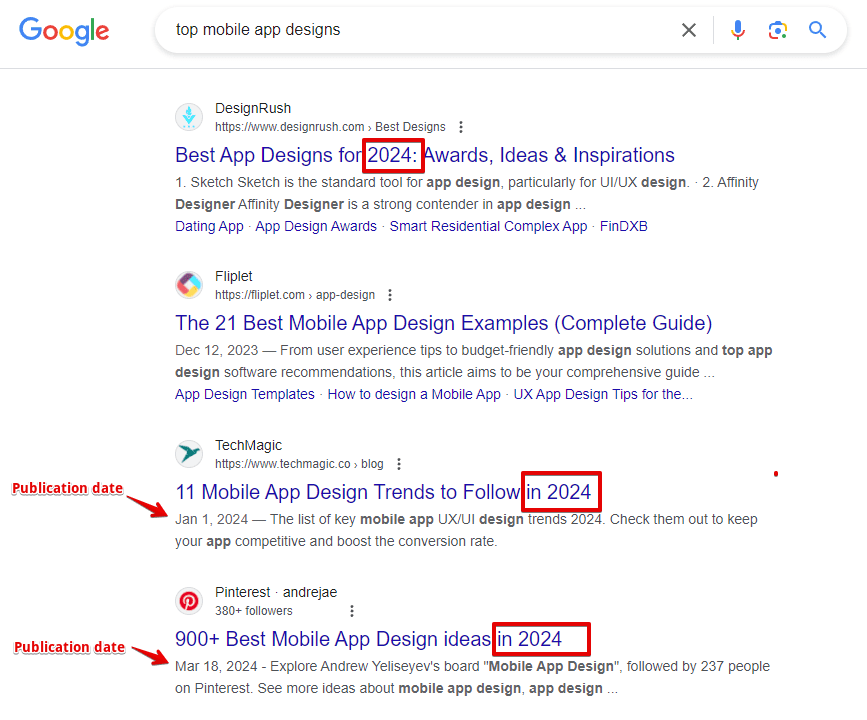This screenshot has height=720, width=867.
Task: Click the 'DesignRush' site name
Action: [x=253, y=108]
